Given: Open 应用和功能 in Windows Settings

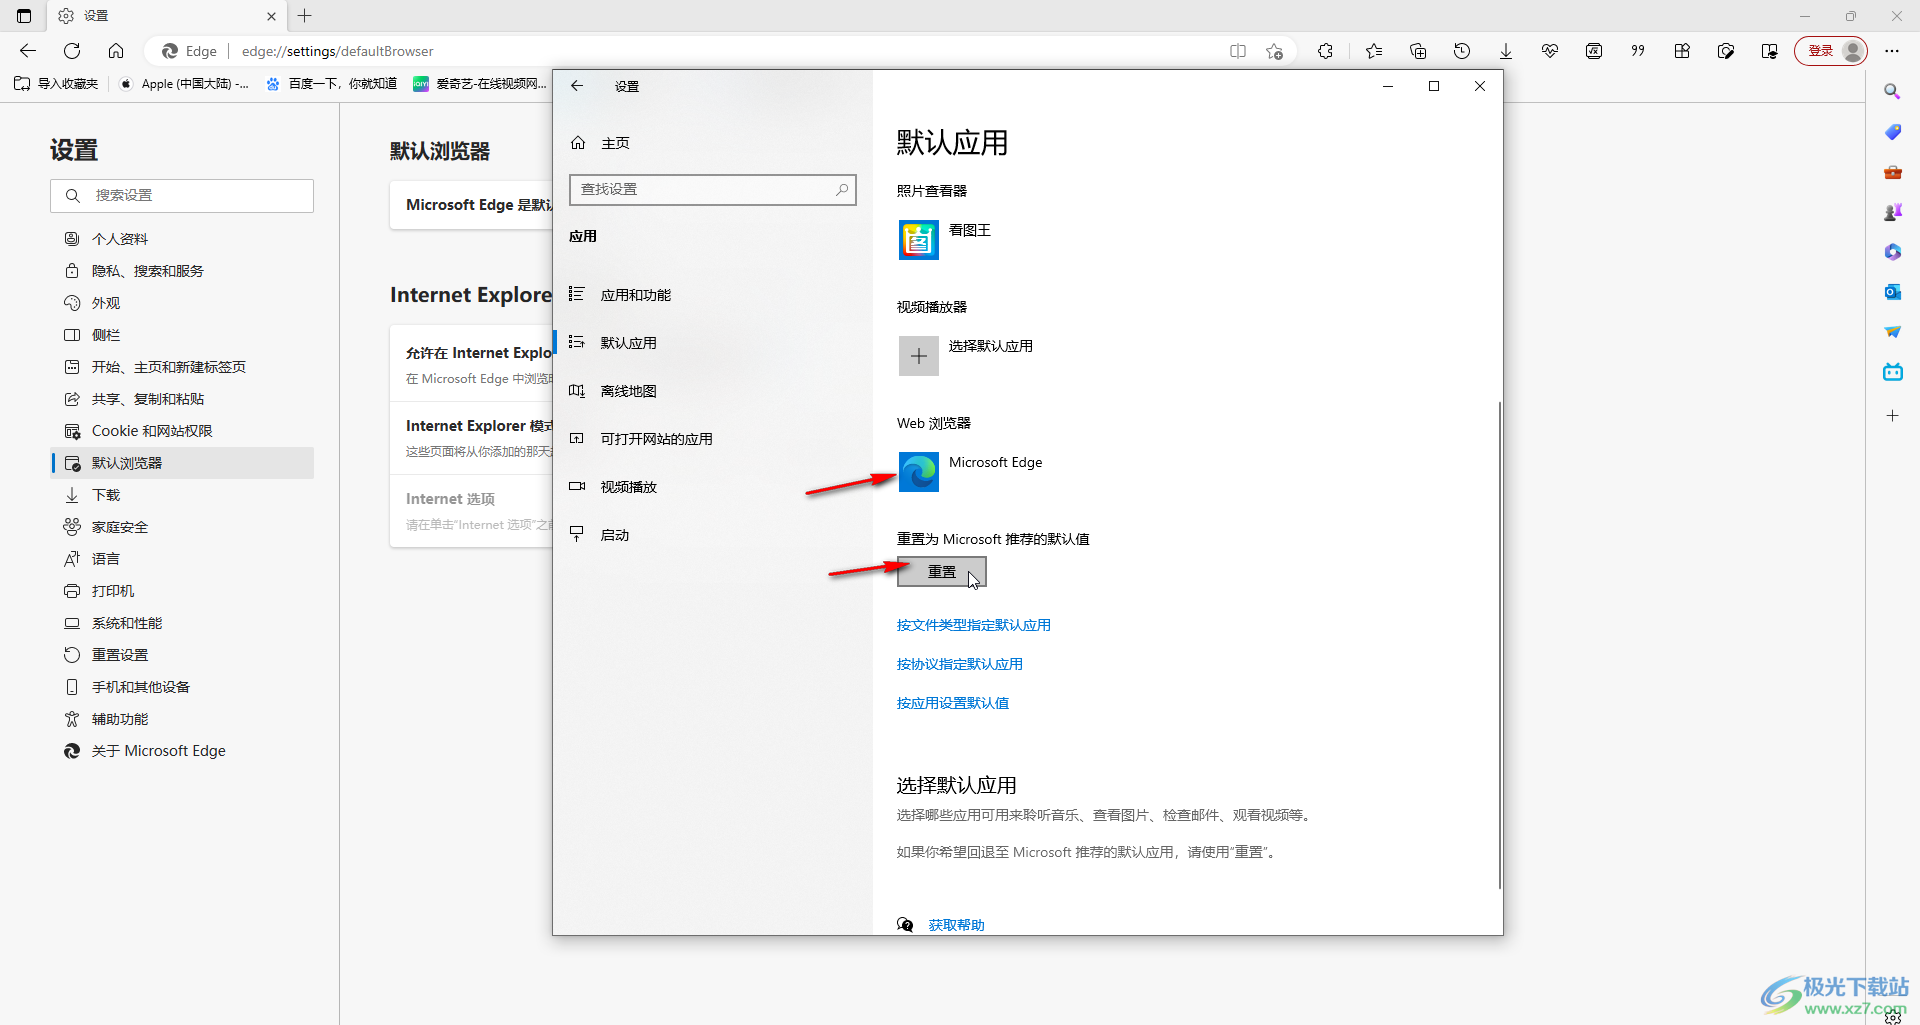Looking at the screenshot, I should click(713, 295).
